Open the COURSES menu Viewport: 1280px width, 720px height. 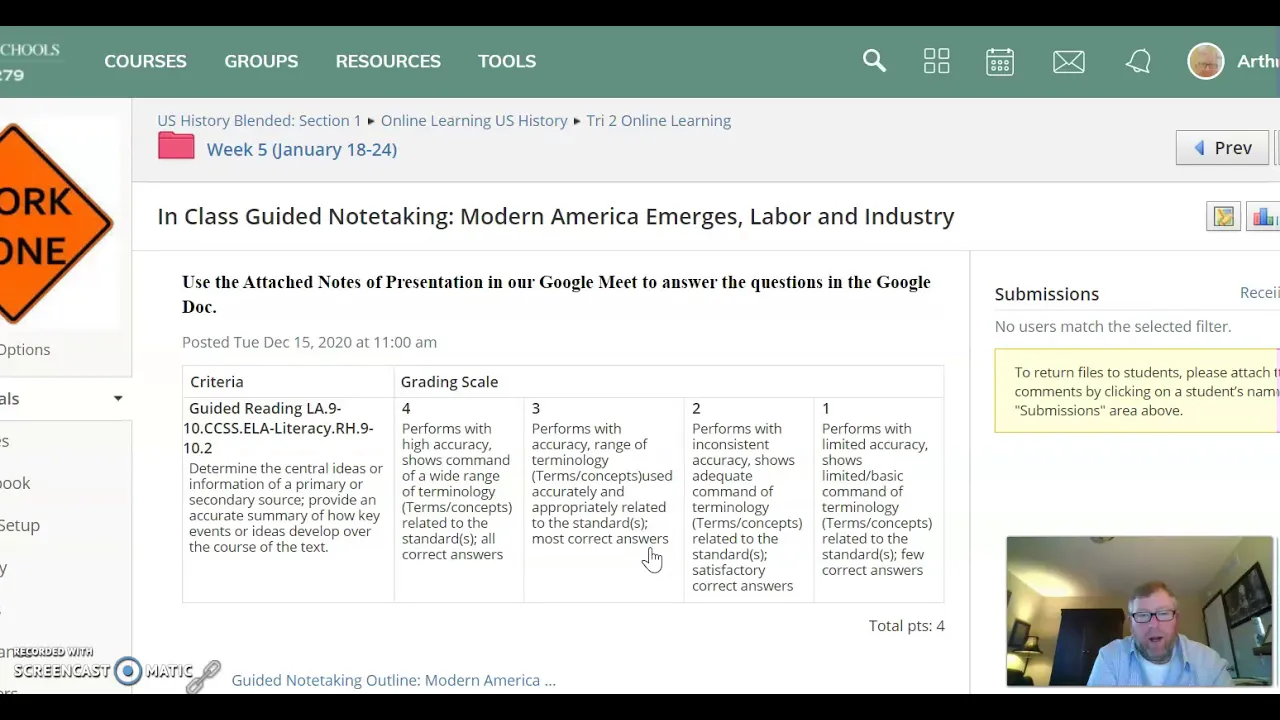(145, 61)
